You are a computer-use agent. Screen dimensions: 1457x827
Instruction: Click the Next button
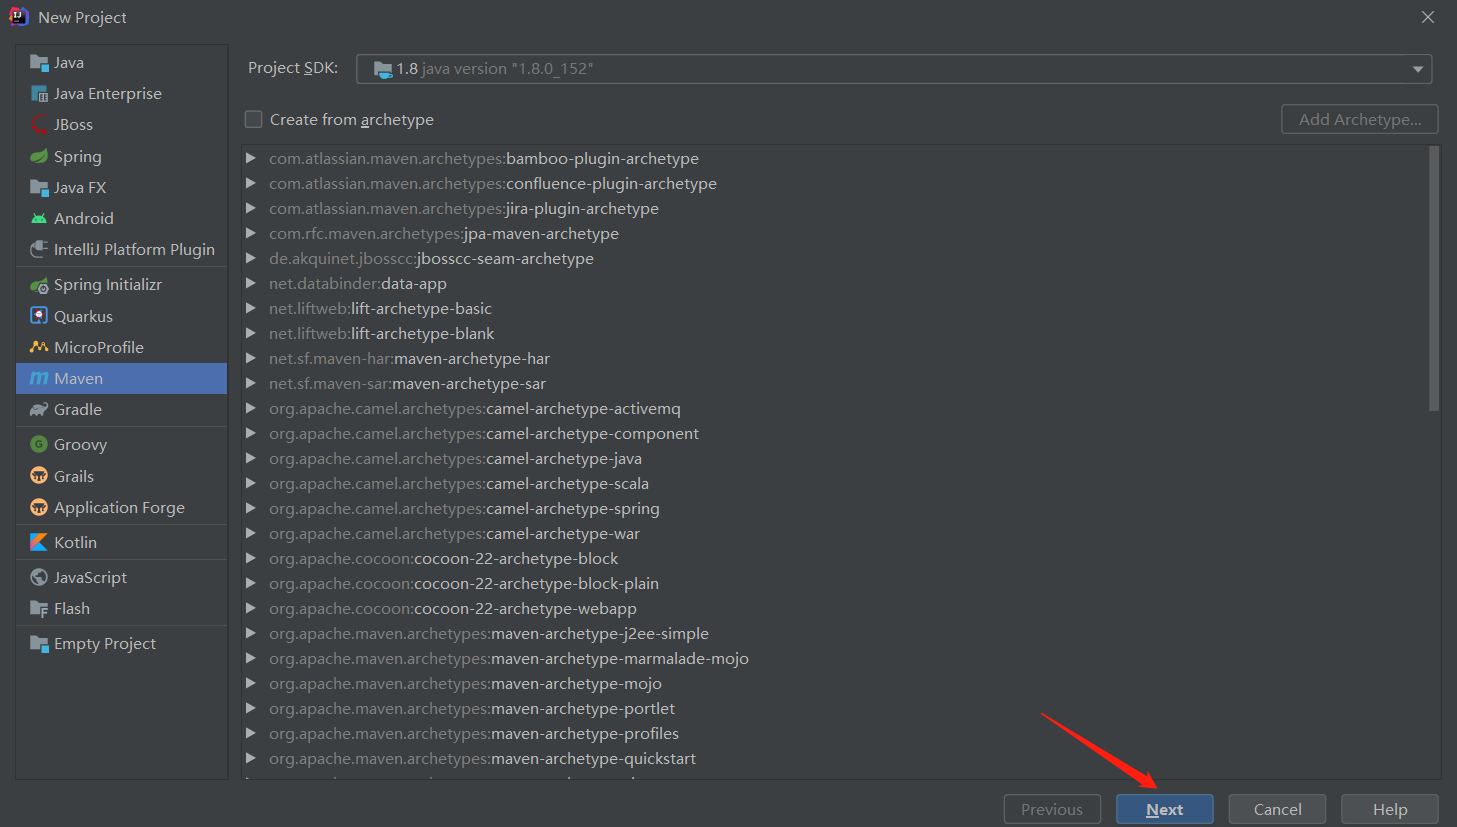pos(1165,809)
